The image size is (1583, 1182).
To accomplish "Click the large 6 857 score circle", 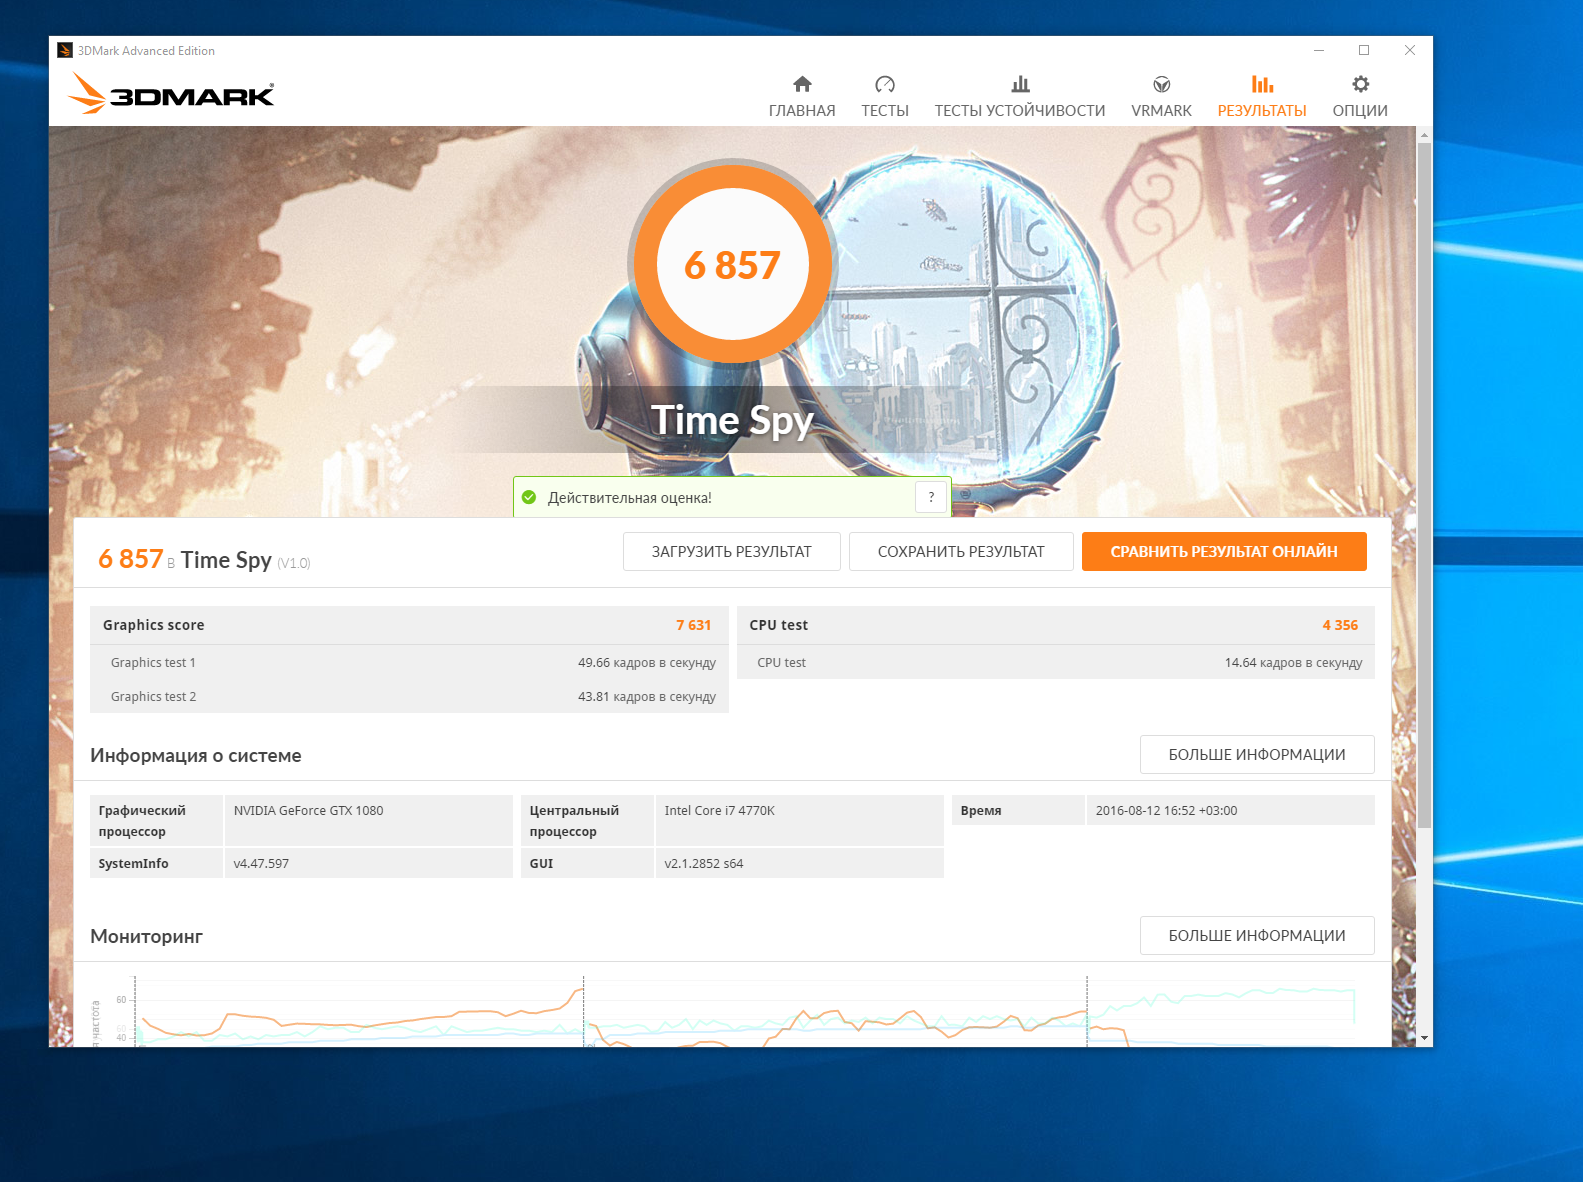I will coord(732,264).
